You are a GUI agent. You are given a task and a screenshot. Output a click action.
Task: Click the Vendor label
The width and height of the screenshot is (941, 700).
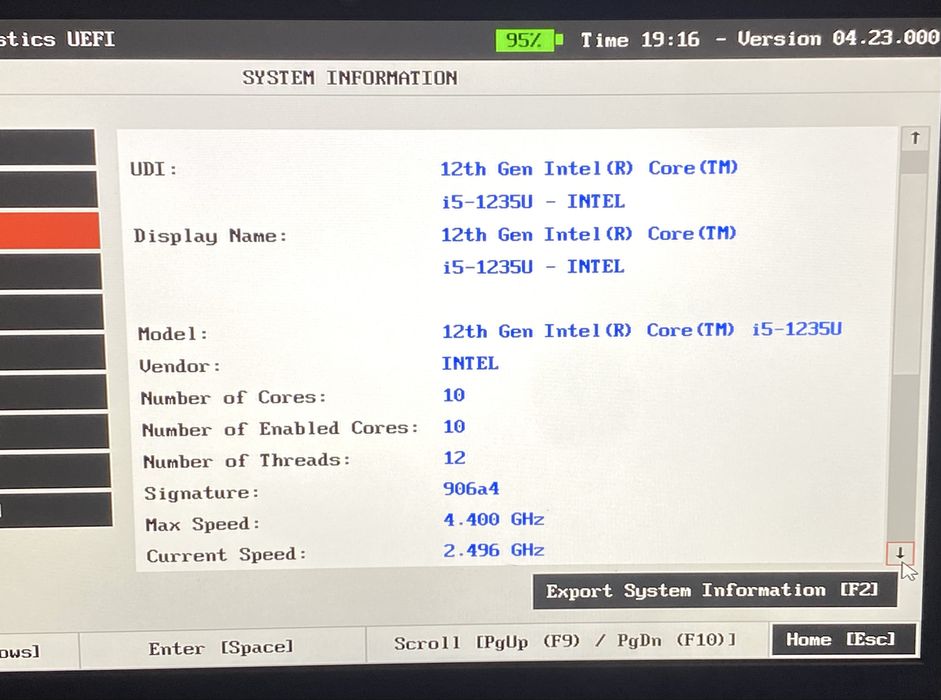179,366
